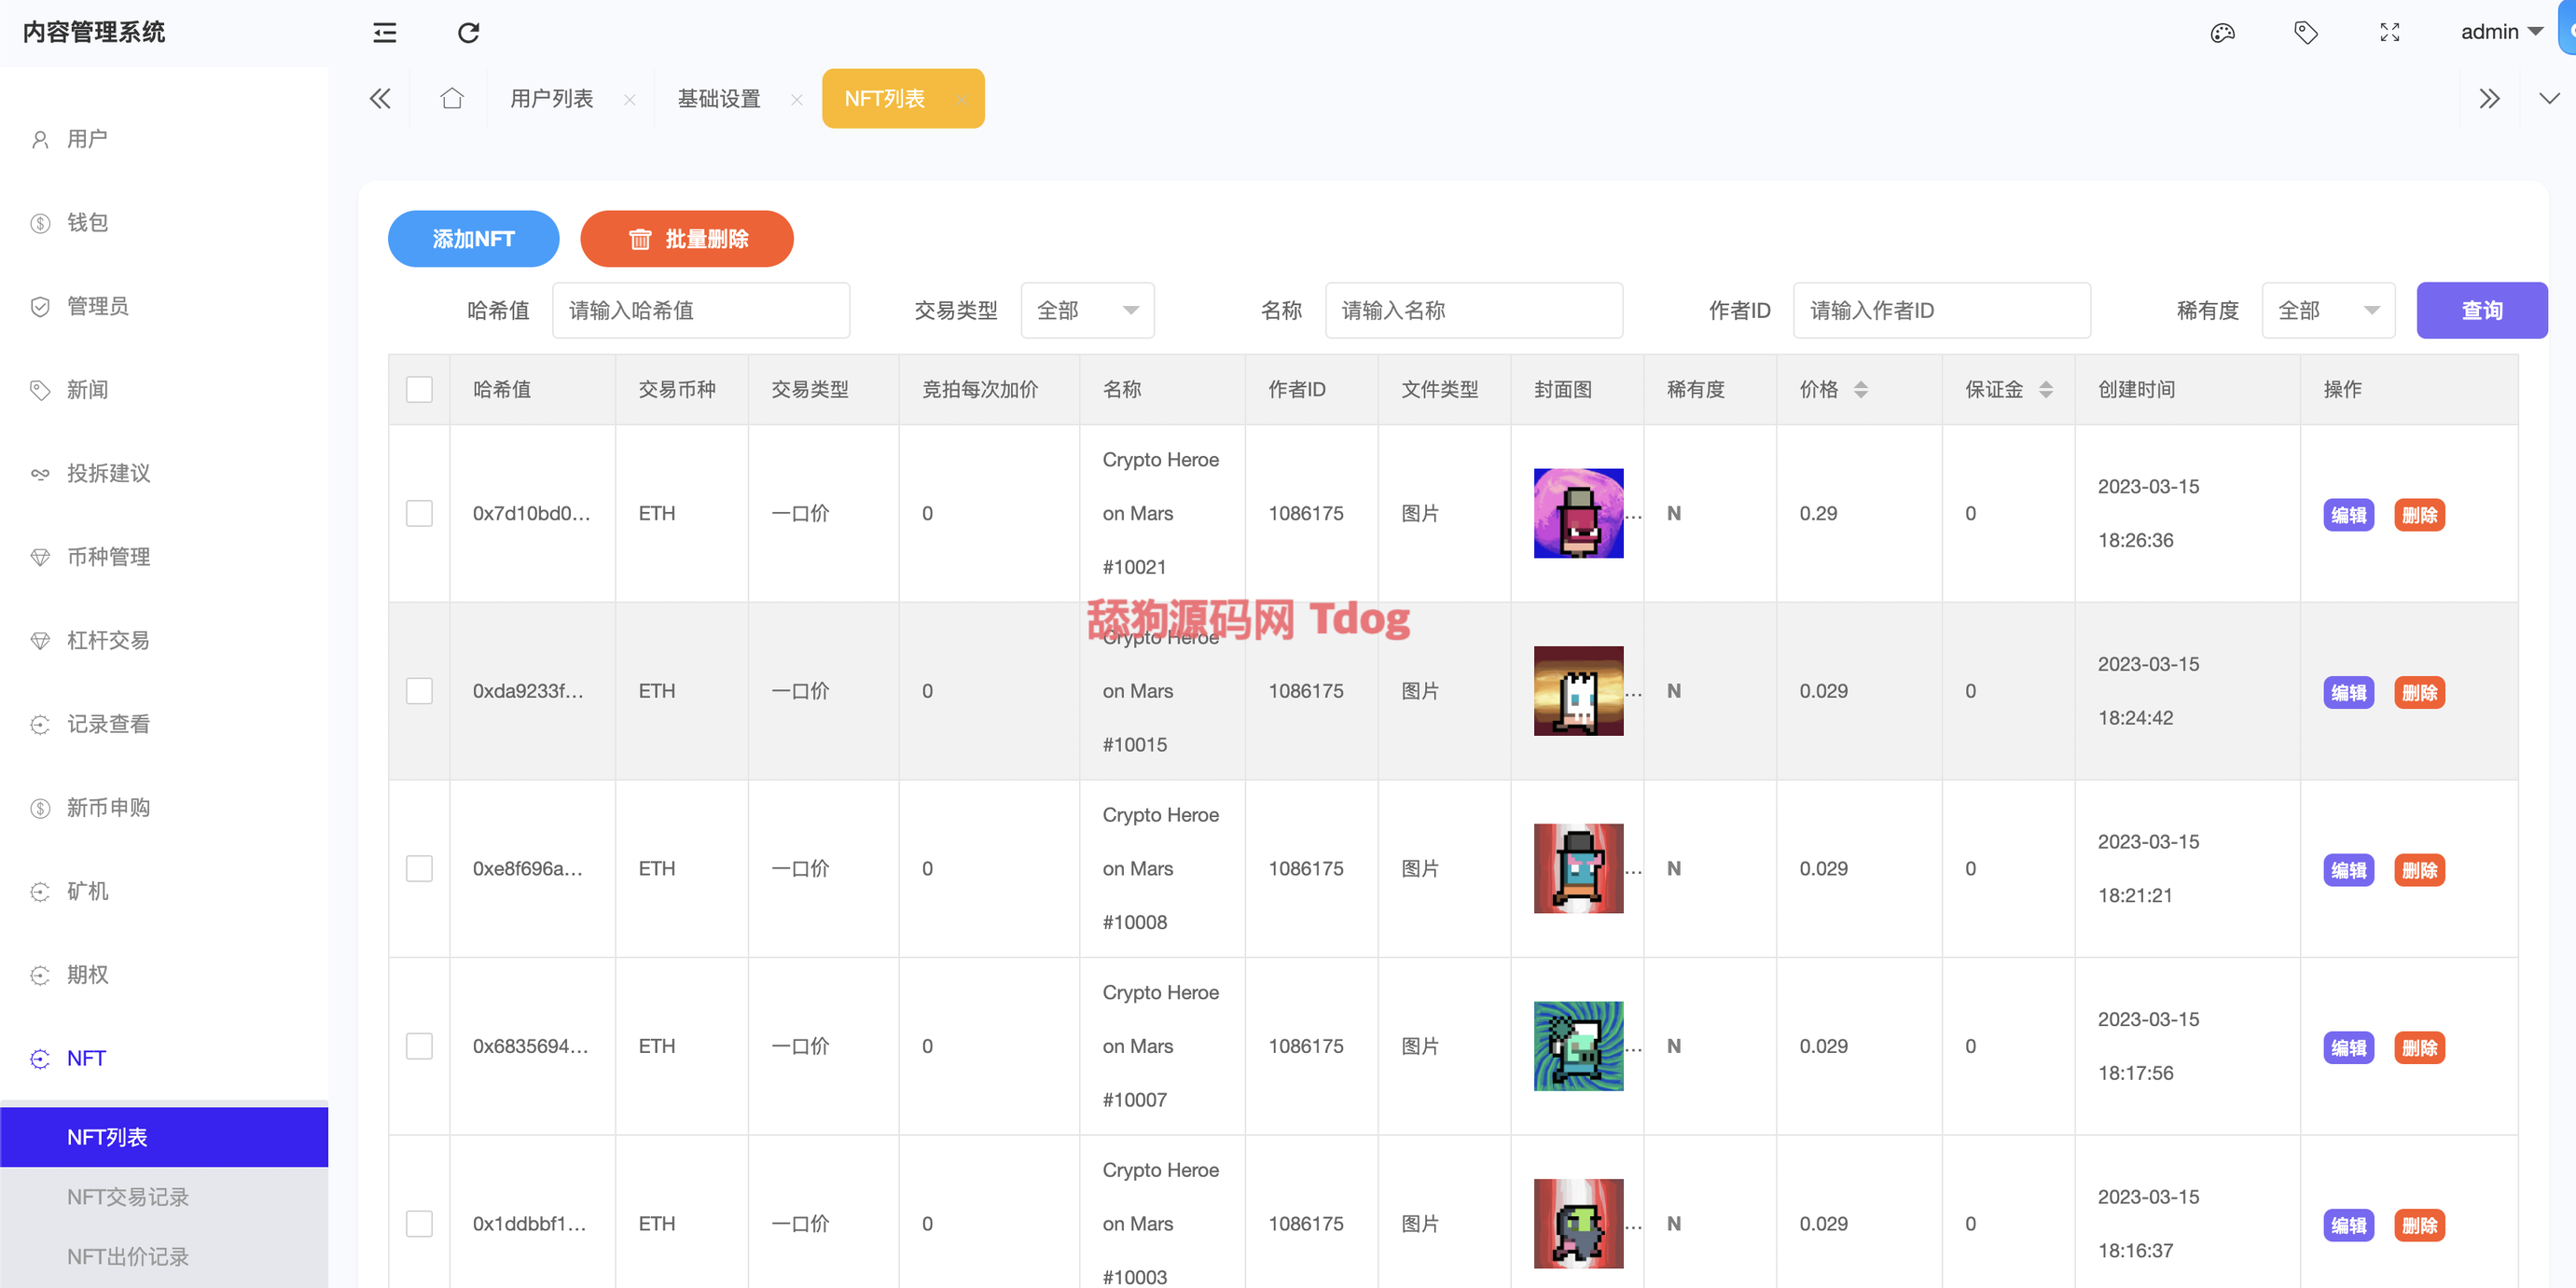
Task: Switch to 用户列表 tab
Action: (x=551, y=98)
